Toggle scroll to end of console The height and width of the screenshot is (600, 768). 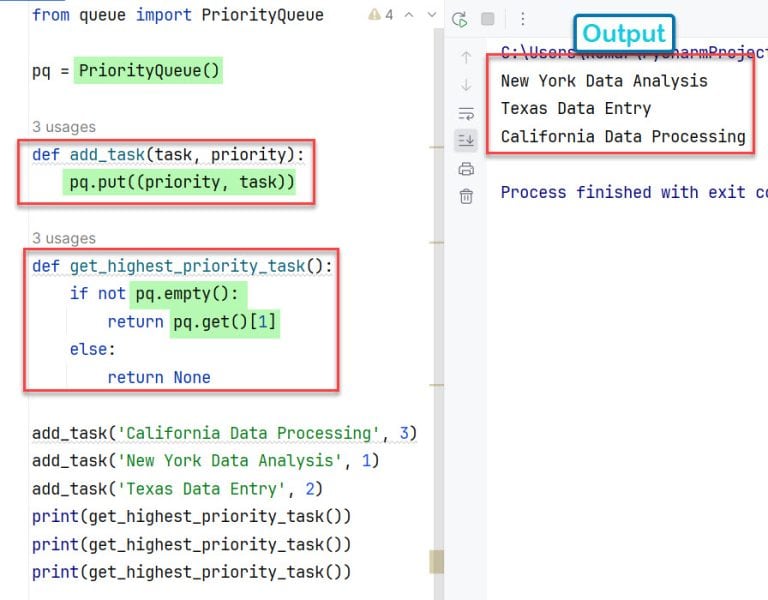[x=466, y=141]
